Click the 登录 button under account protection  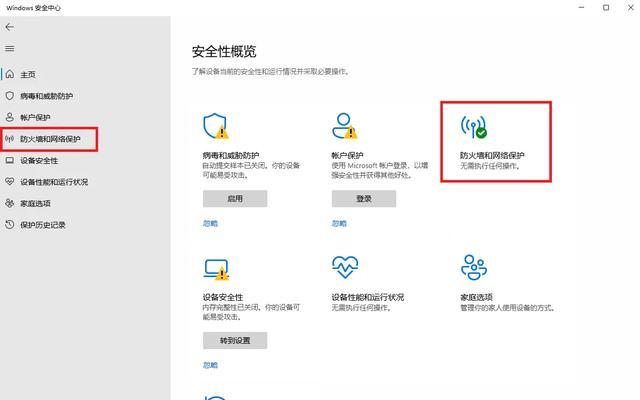click(364, 199)
